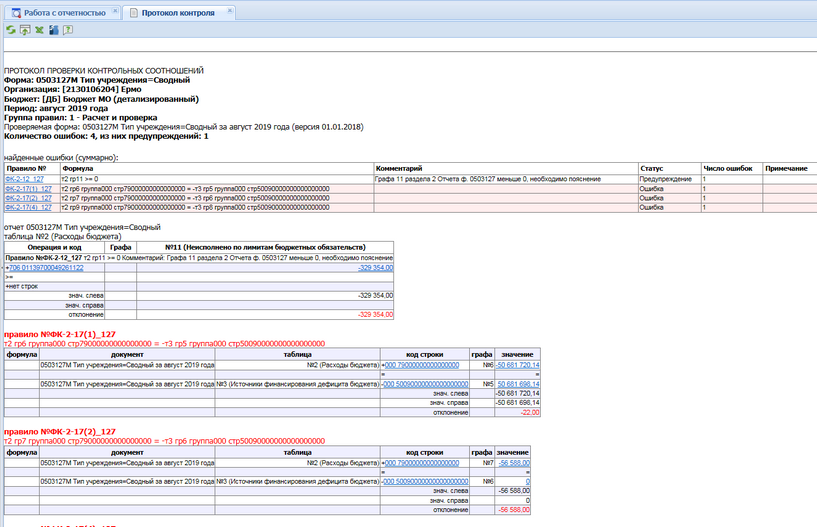This screenshot has height=527, width=817.
Task: Click the export/upload arrow toolbar icon
Action: coord(25,30)
